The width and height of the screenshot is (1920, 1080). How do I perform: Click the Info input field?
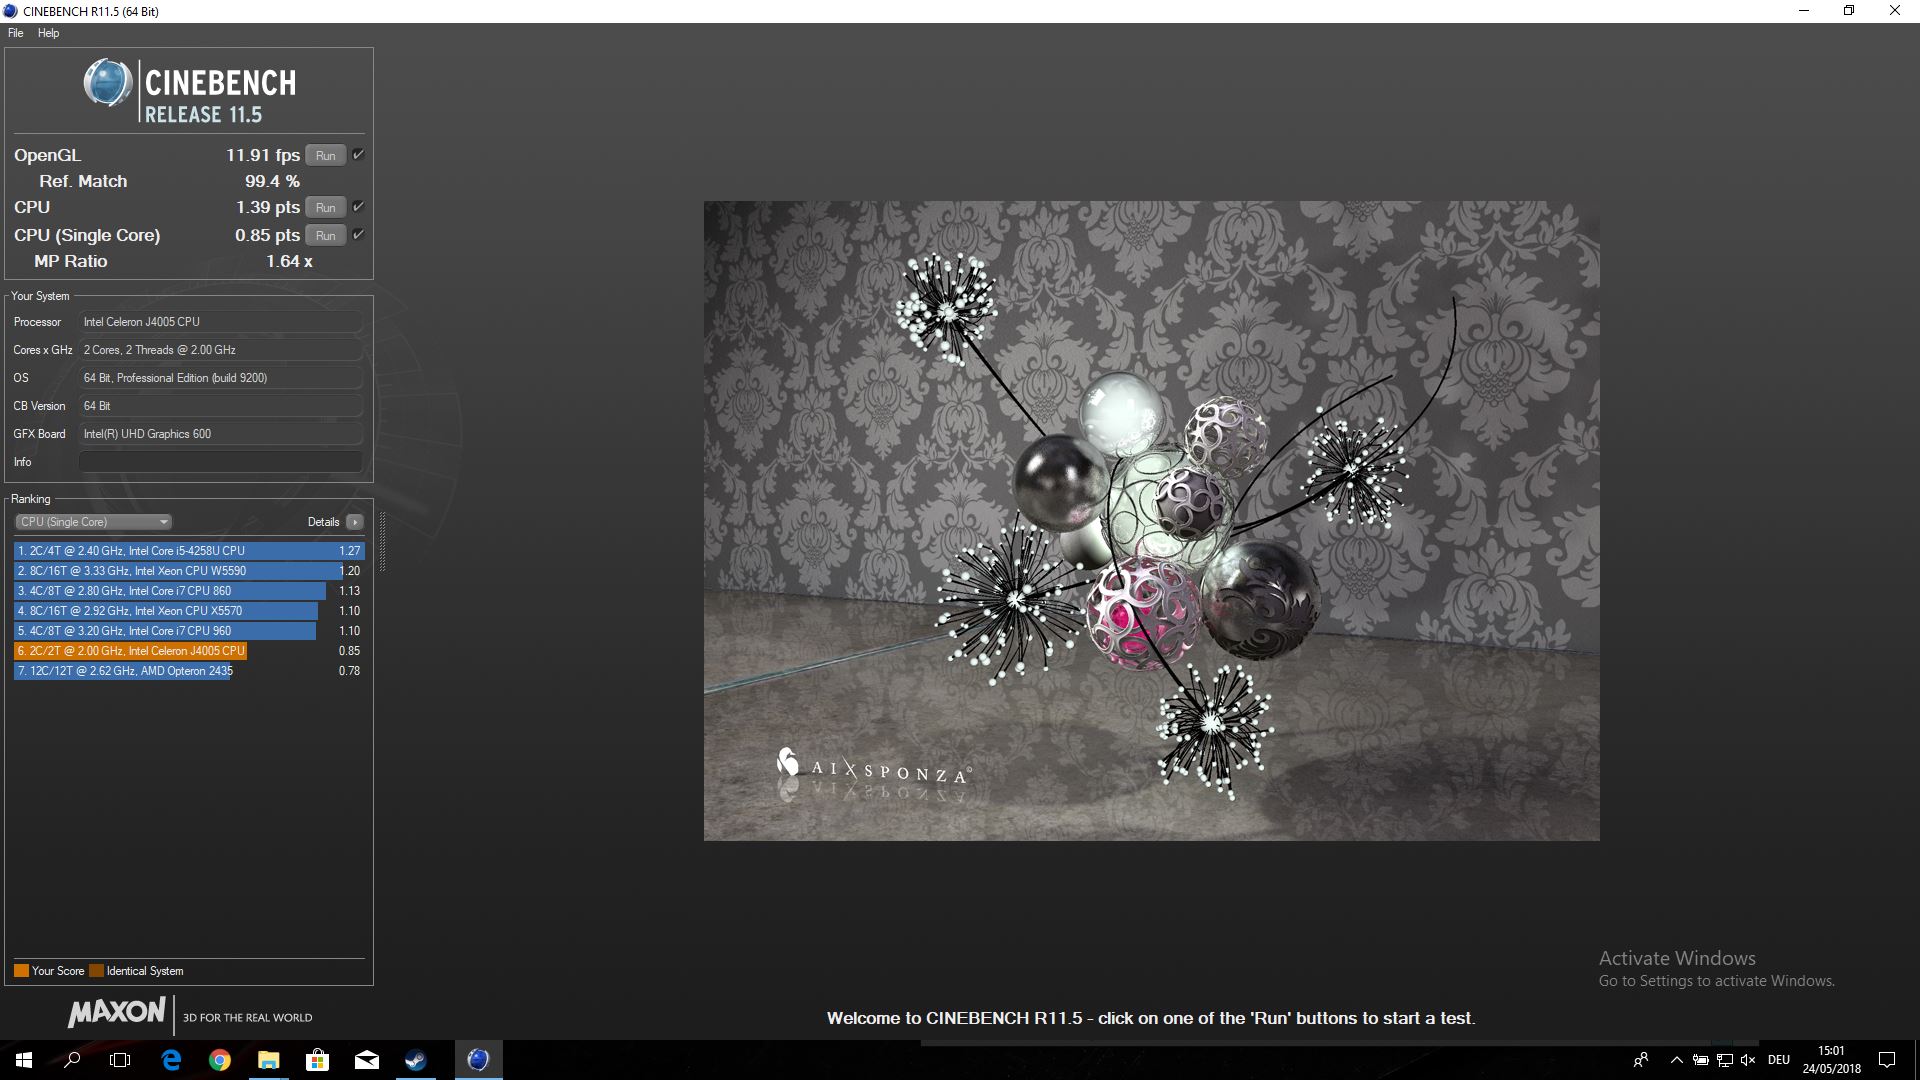220,462
